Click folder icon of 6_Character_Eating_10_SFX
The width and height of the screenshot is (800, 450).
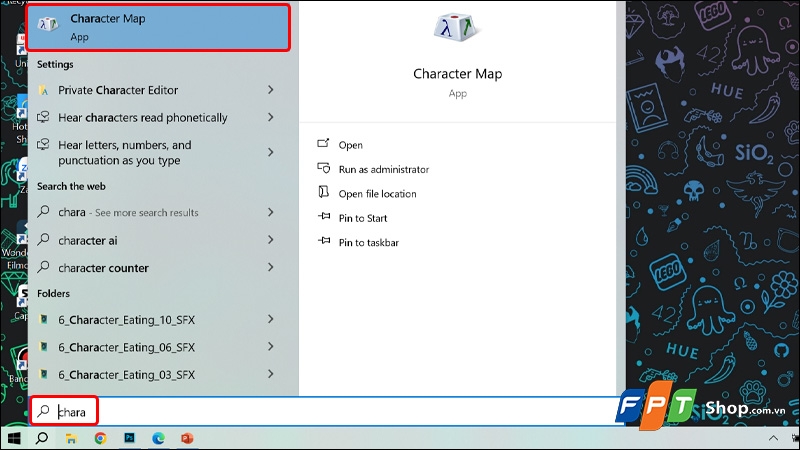(44, 319)
